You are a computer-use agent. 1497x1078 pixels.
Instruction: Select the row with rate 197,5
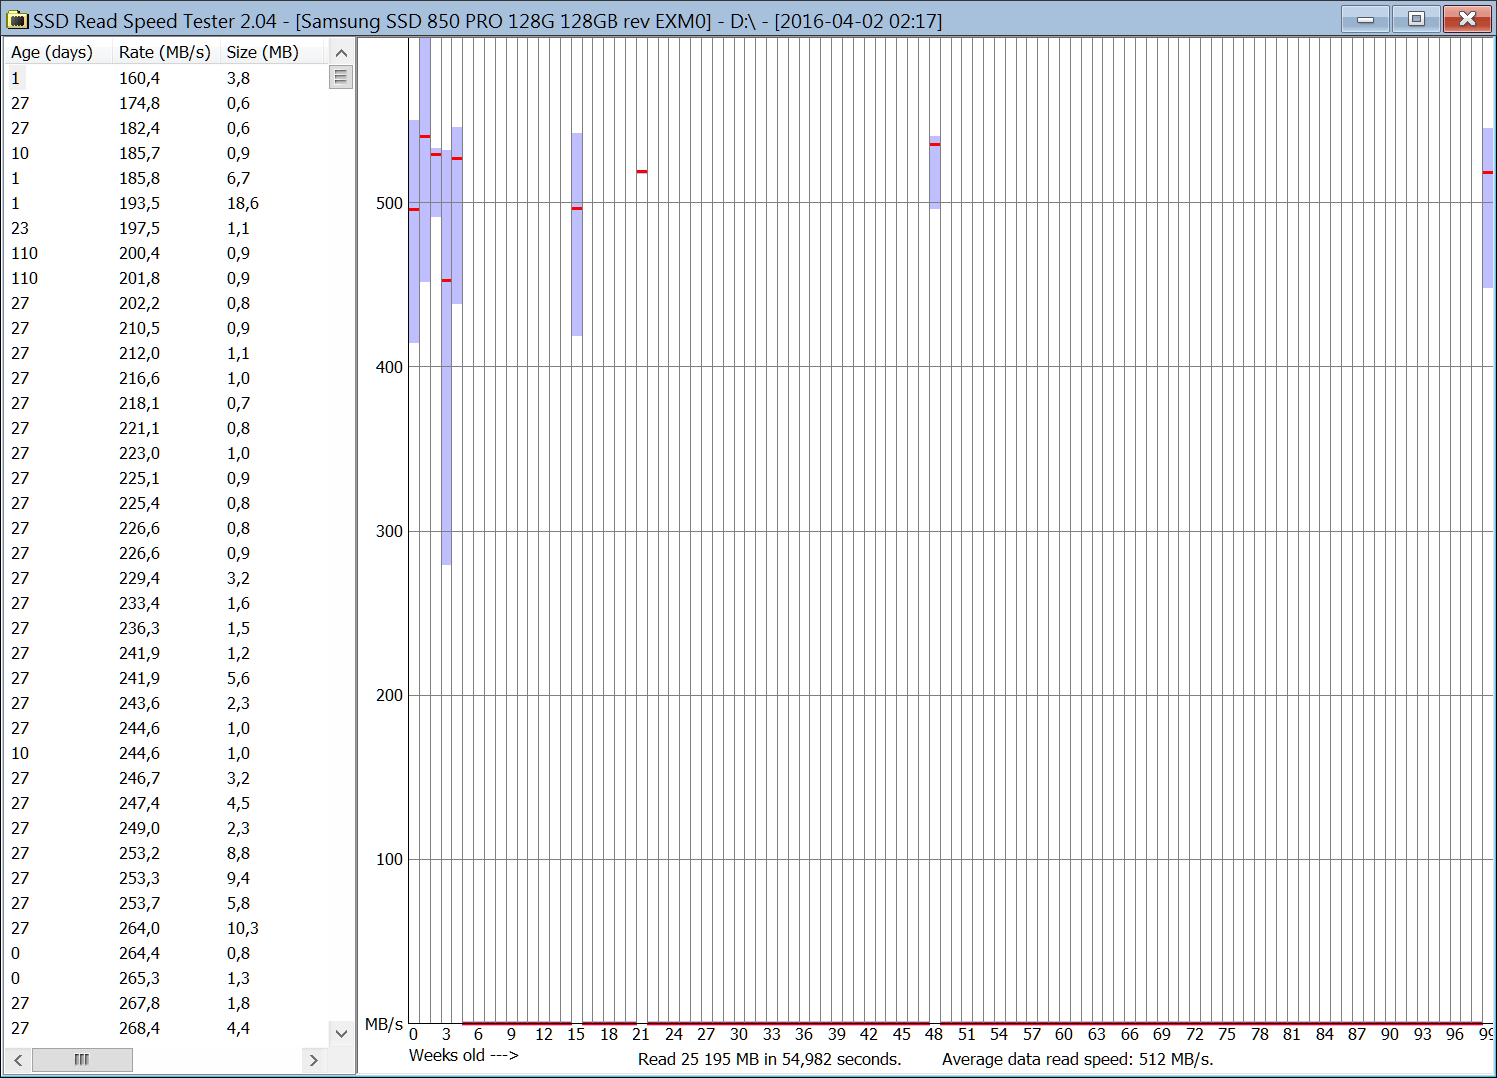167,228
